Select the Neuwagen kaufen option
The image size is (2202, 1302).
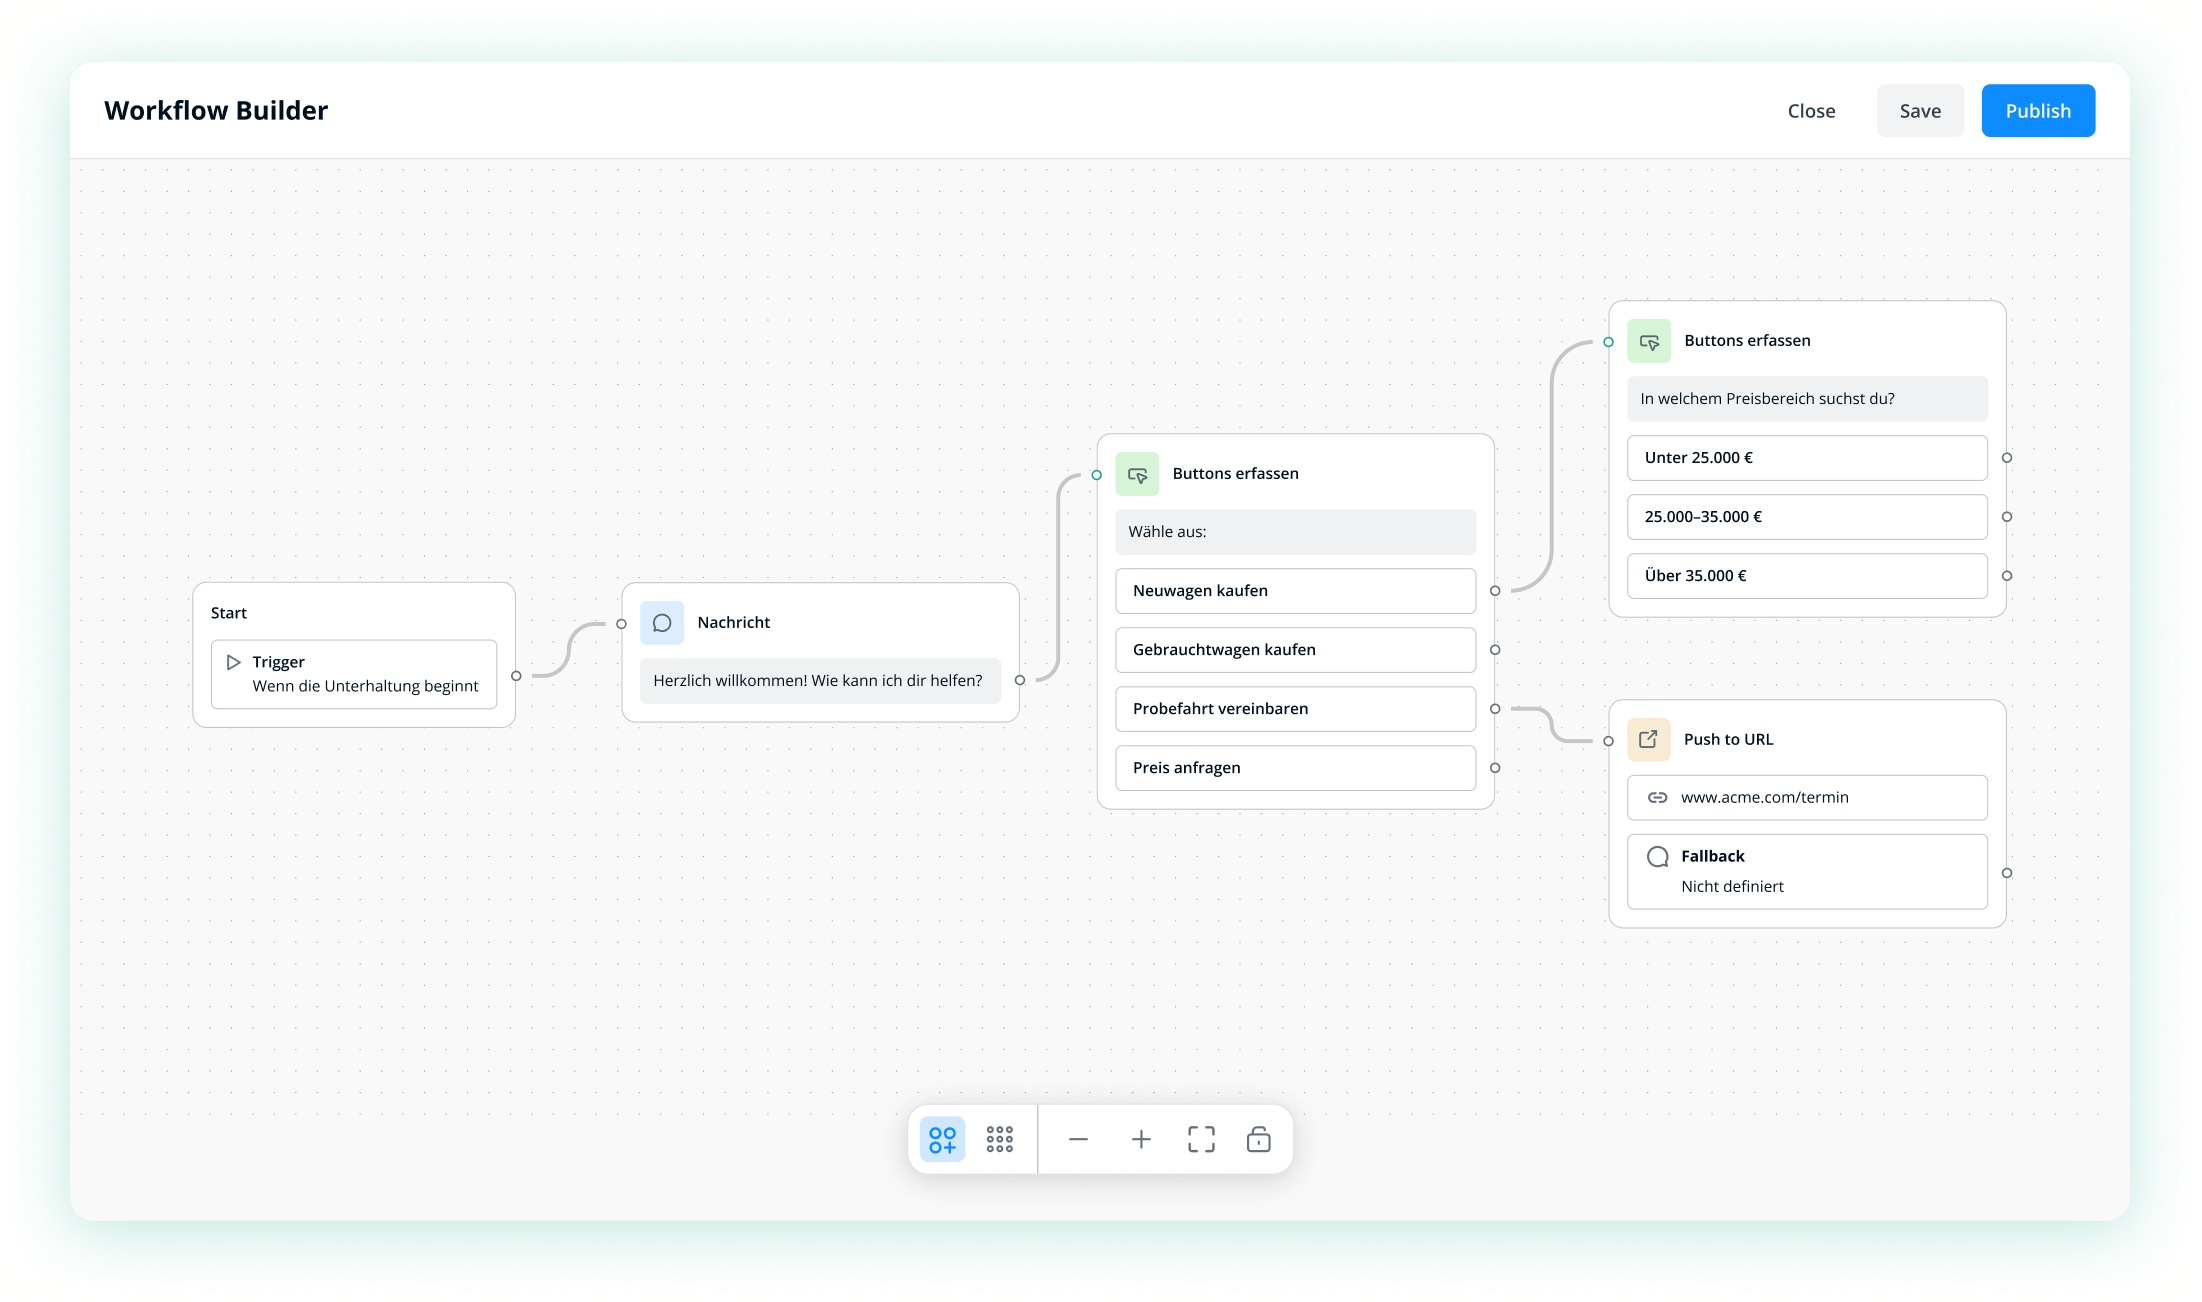point(1294,591)
